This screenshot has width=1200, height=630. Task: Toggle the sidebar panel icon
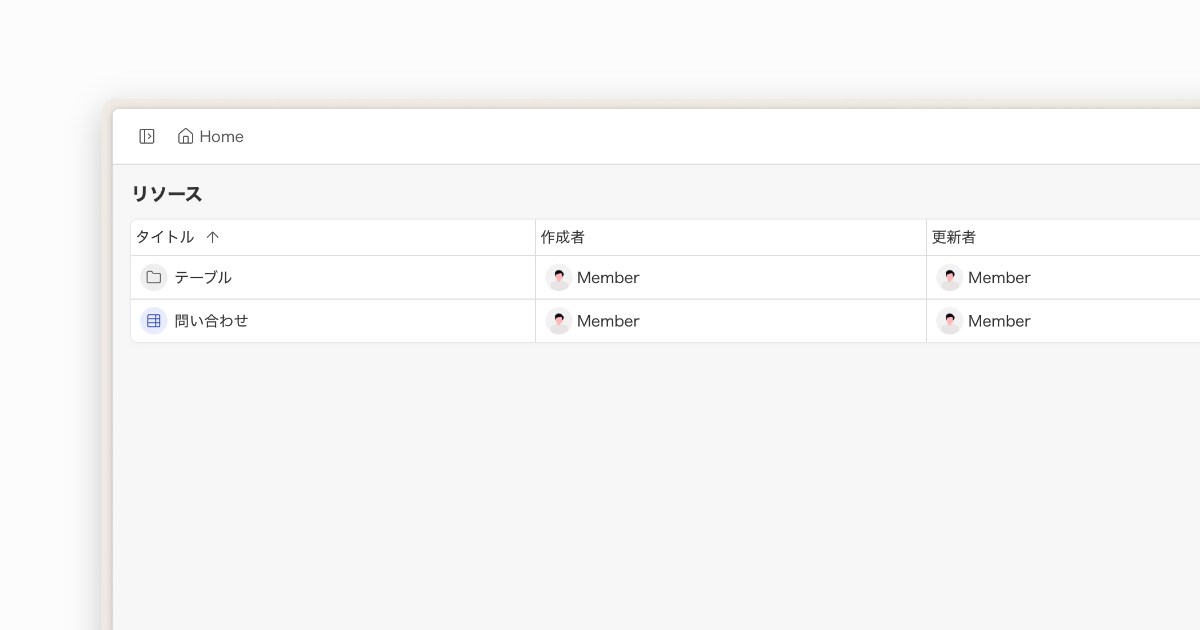(x=147, y=136)
